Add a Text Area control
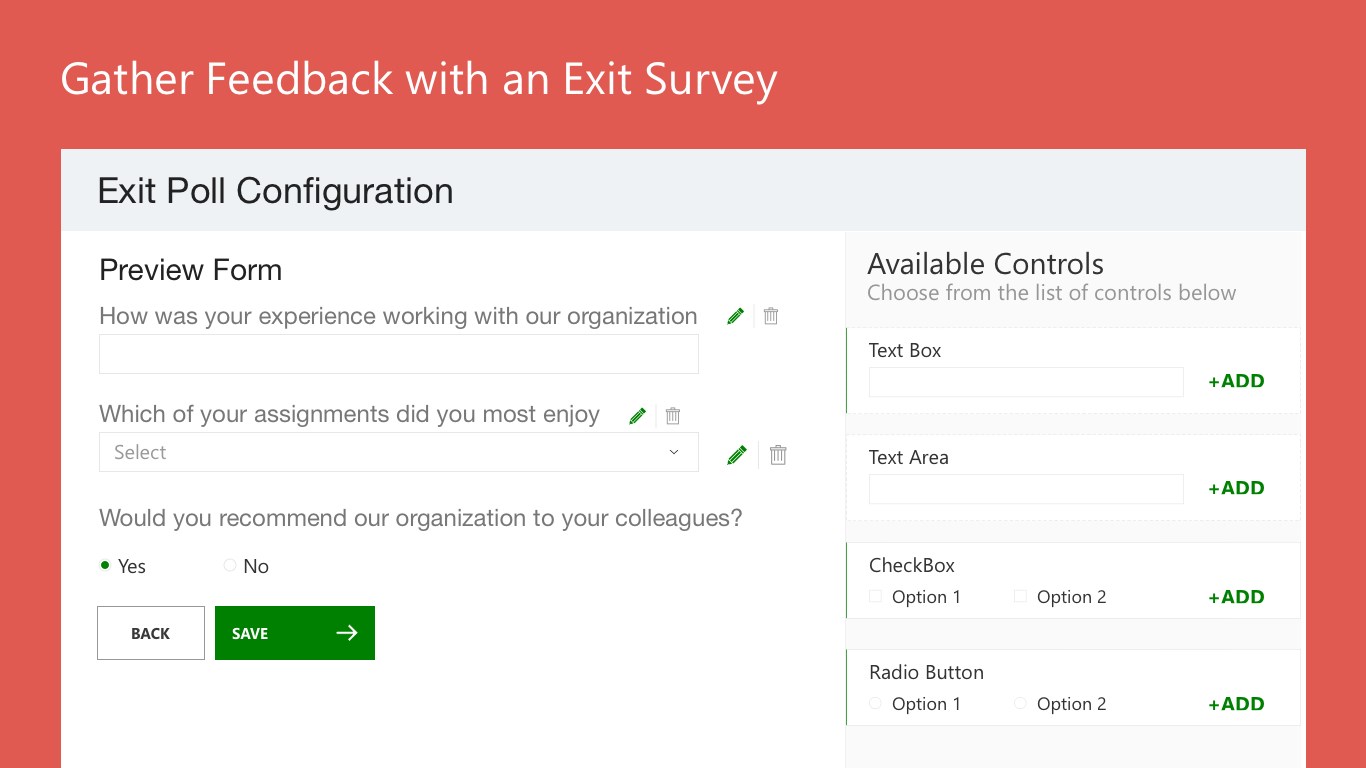The width and height of the screenshot is (1366, 768). pos(1236,488)
